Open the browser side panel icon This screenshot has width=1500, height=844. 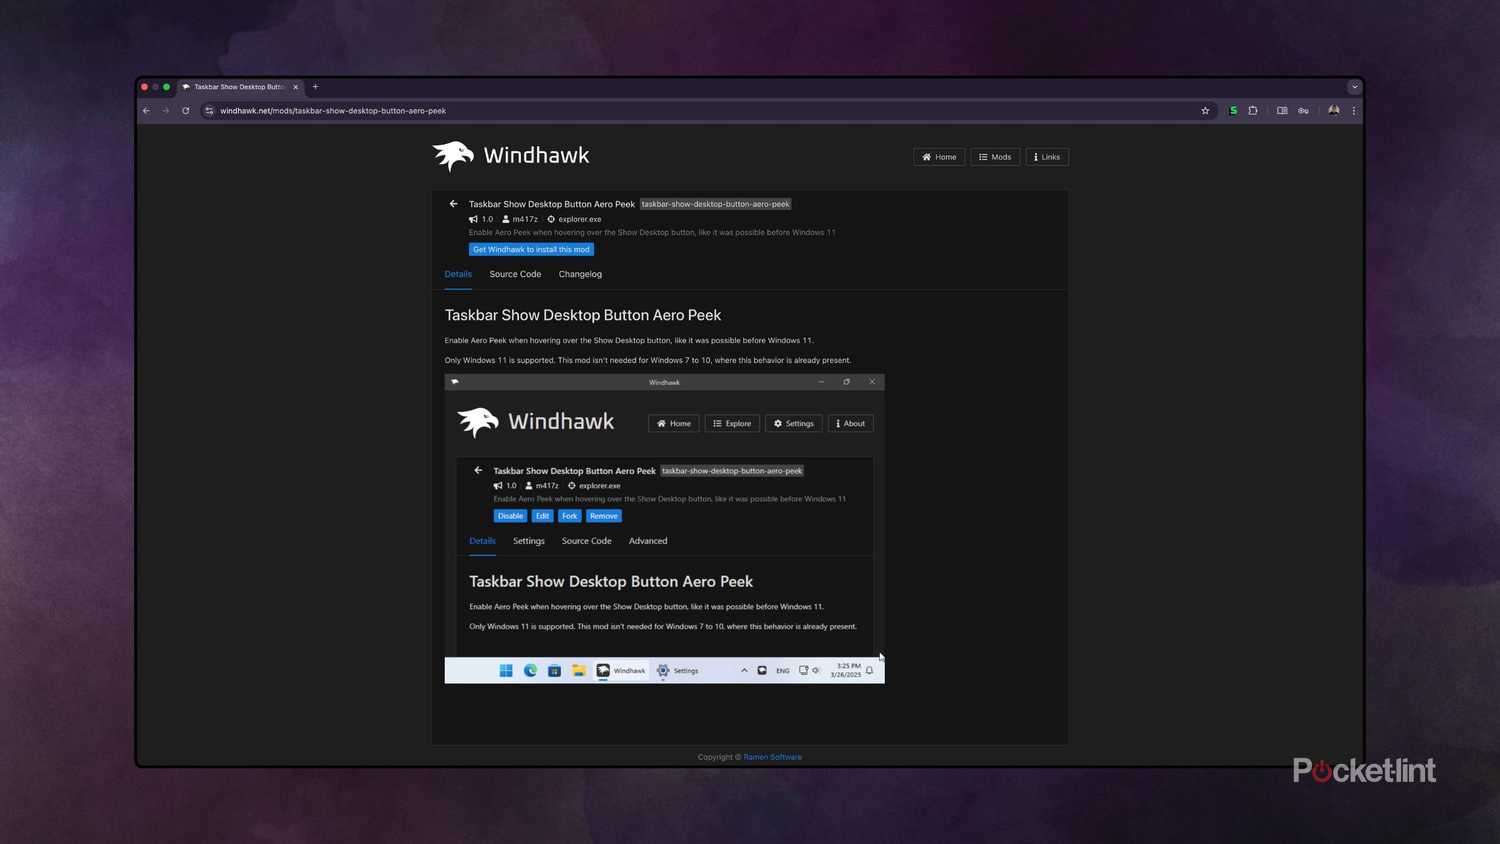[1282, 111]
